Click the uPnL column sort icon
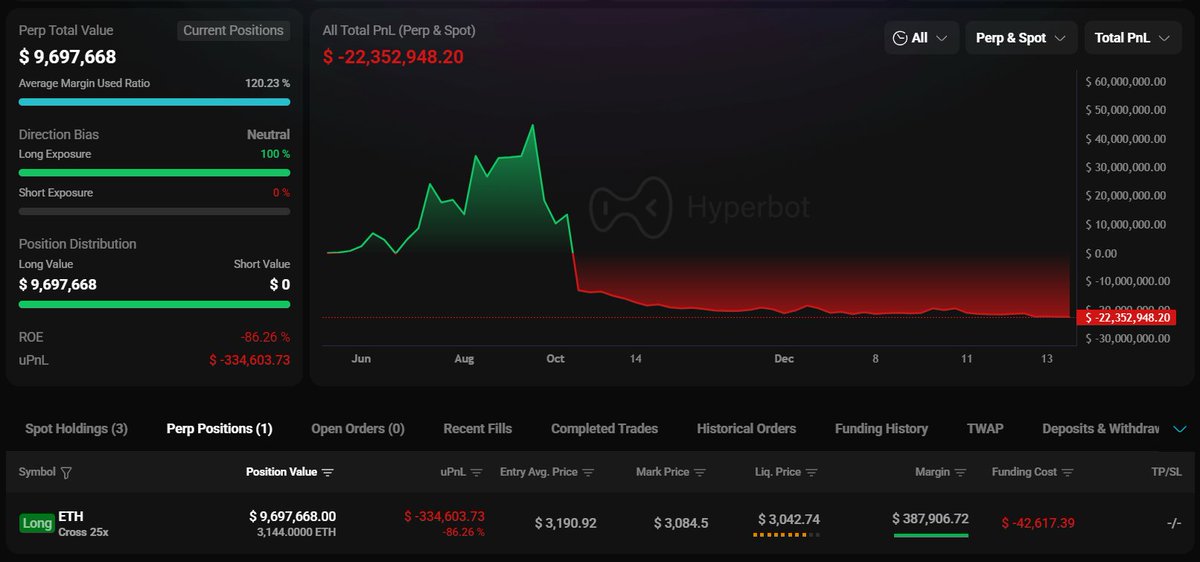1200x562 pixels. (x=477, y=472)
